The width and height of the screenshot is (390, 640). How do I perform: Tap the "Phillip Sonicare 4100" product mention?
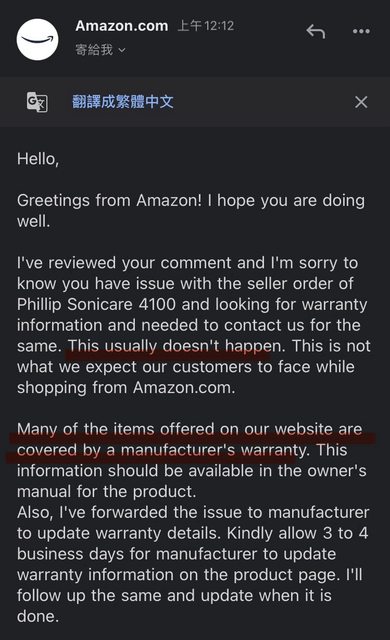coord(96,304)
